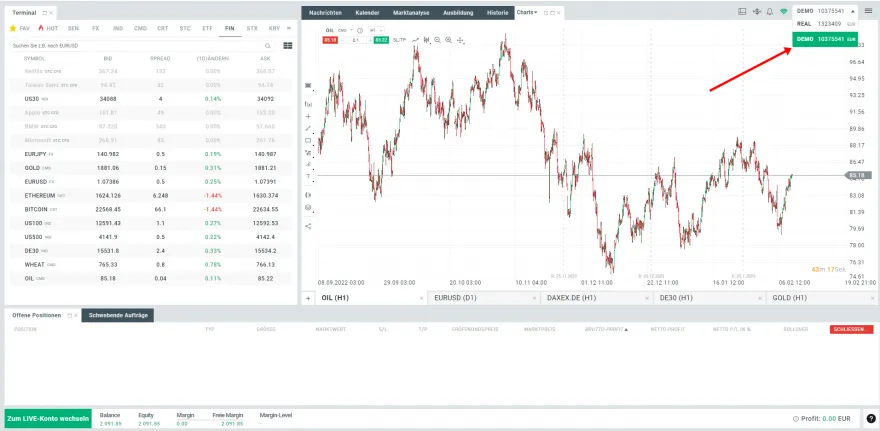
Task: Add a new chart tab with plus
Action: tap(308, 298)
